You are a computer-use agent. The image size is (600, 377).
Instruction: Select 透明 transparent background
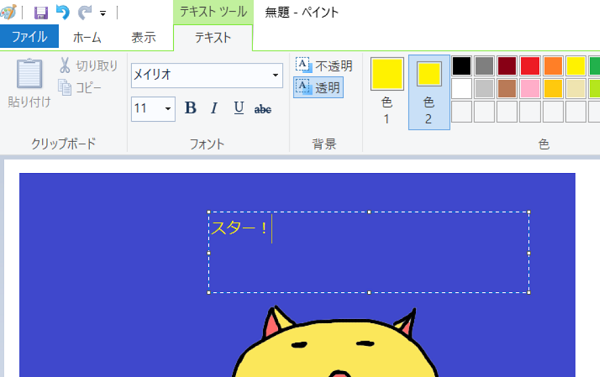[x=318, y=88]
